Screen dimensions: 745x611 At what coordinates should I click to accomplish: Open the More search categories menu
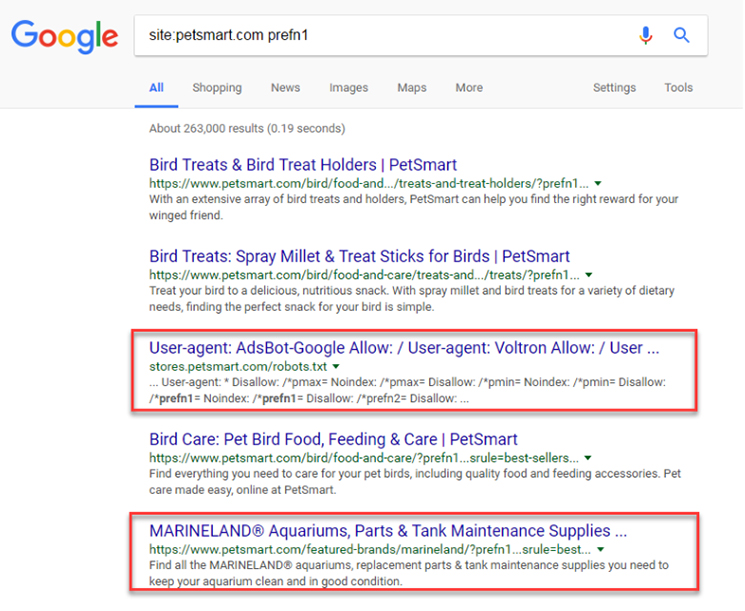click(469, 88)
